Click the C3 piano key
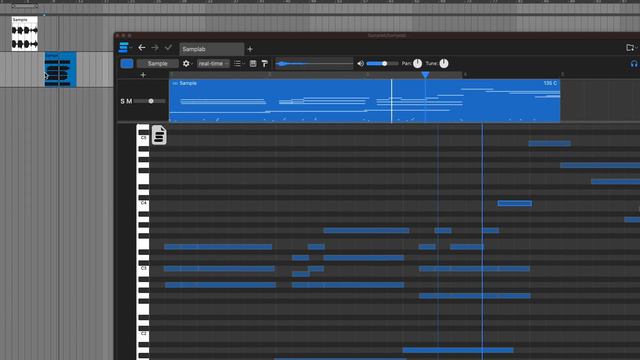Viewport: 640px width, 360px height. (x=143, y=269)
